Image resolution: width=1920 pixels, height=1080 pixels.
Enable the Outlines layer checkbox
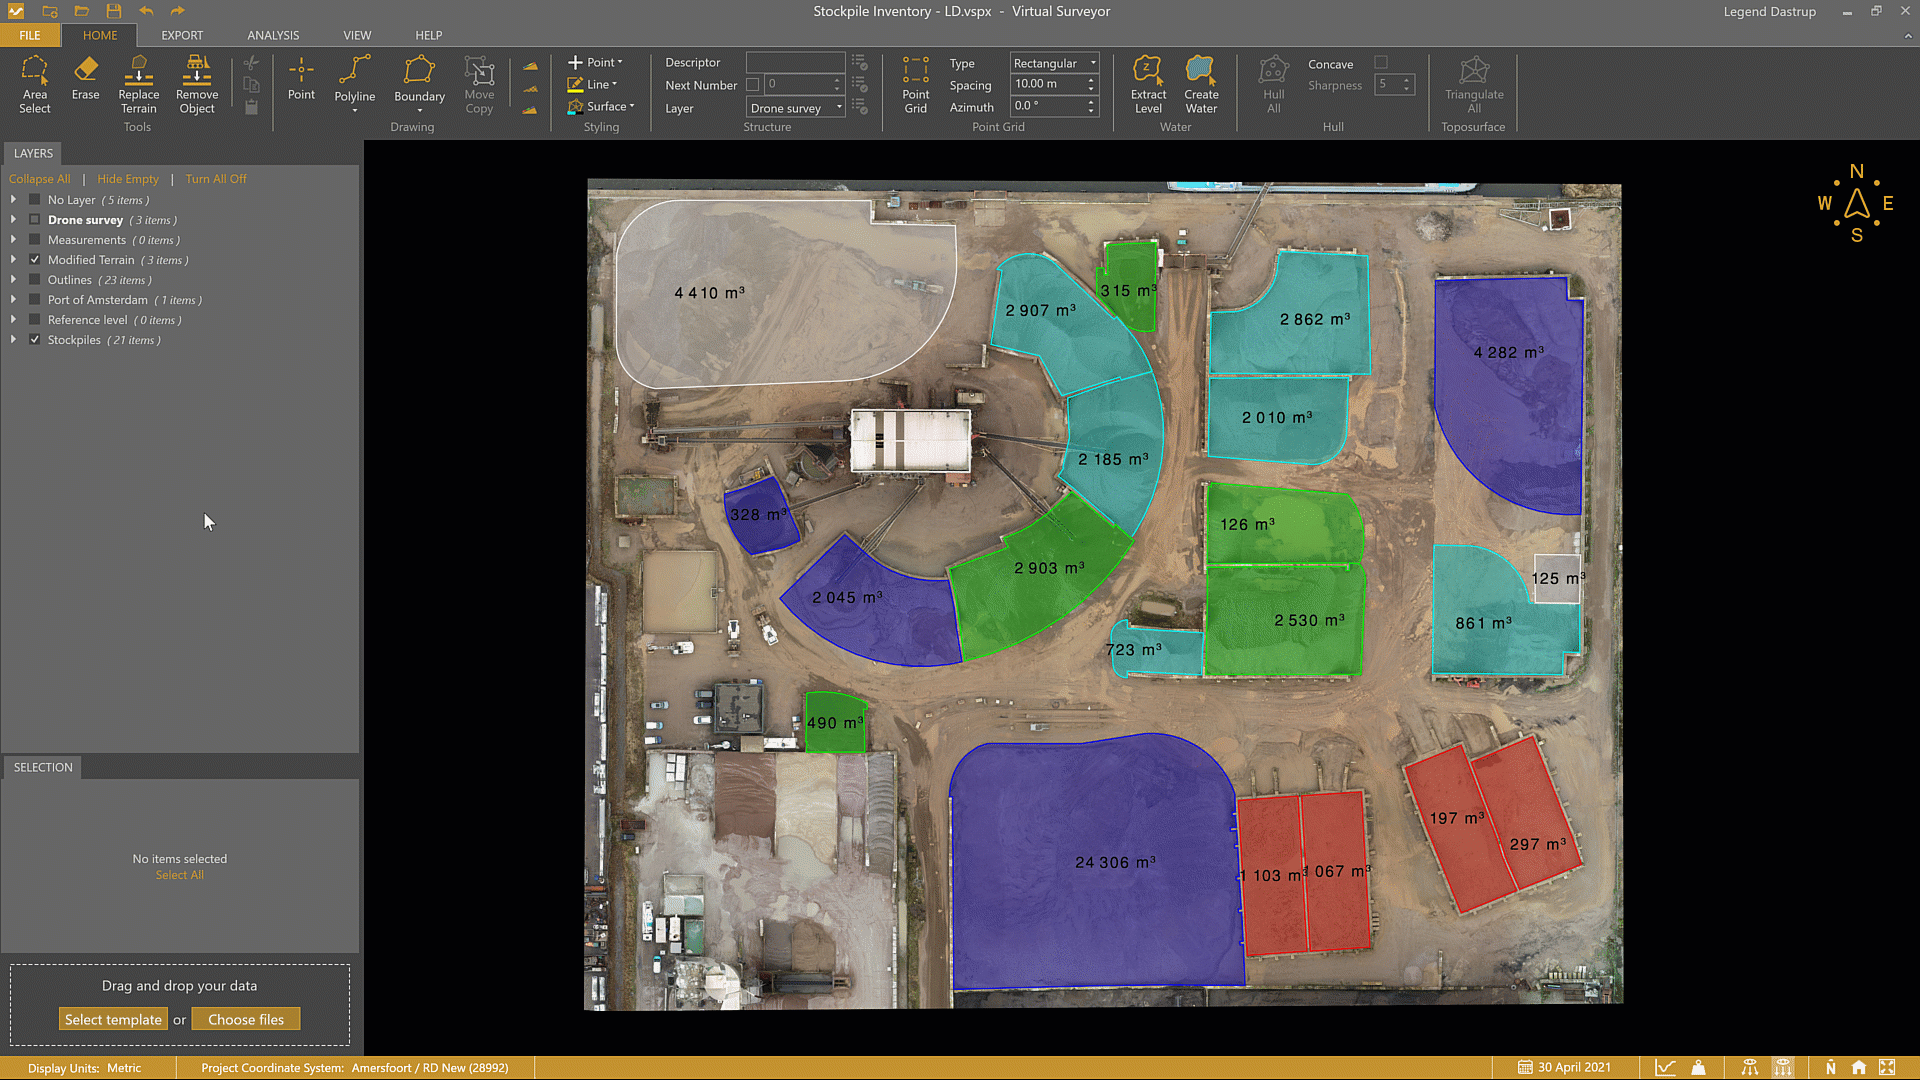pyautogui.click(x=35, y=280)
